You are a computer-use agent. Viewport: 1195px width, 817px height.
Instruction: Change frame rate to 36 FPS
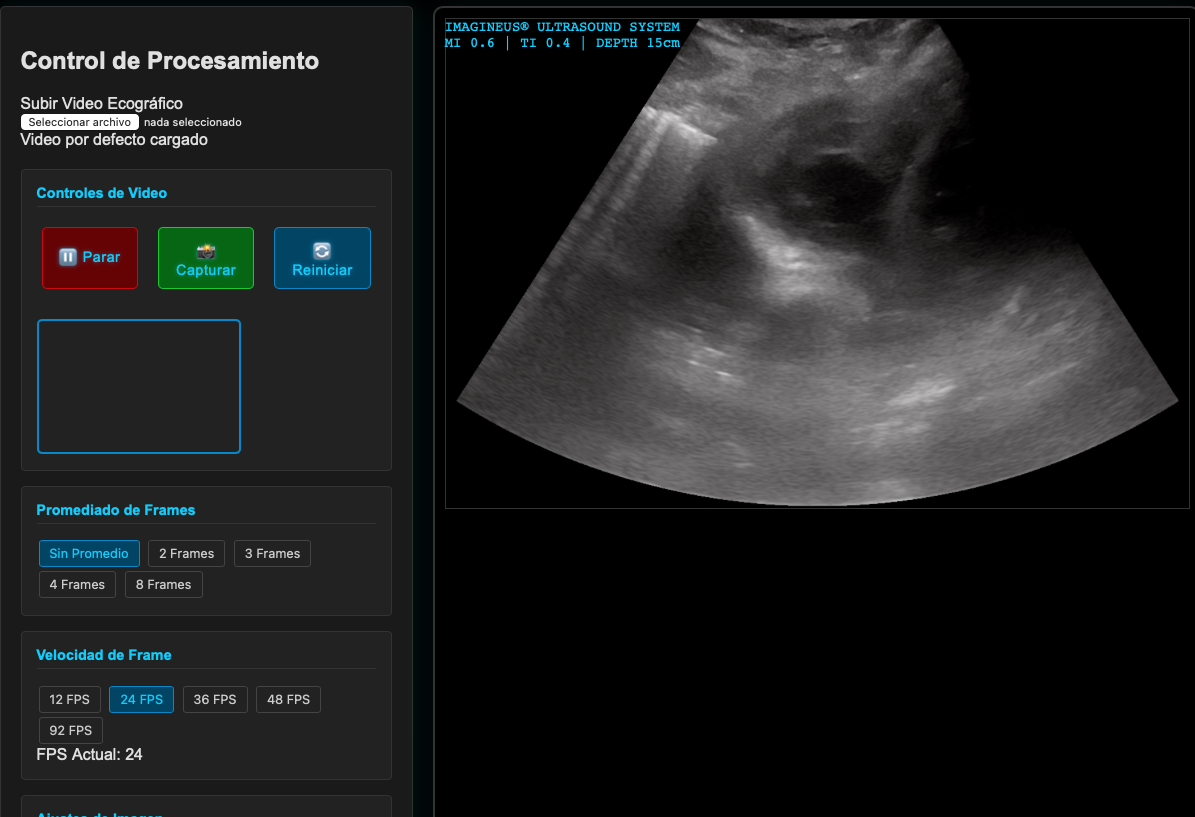(215, 700)
